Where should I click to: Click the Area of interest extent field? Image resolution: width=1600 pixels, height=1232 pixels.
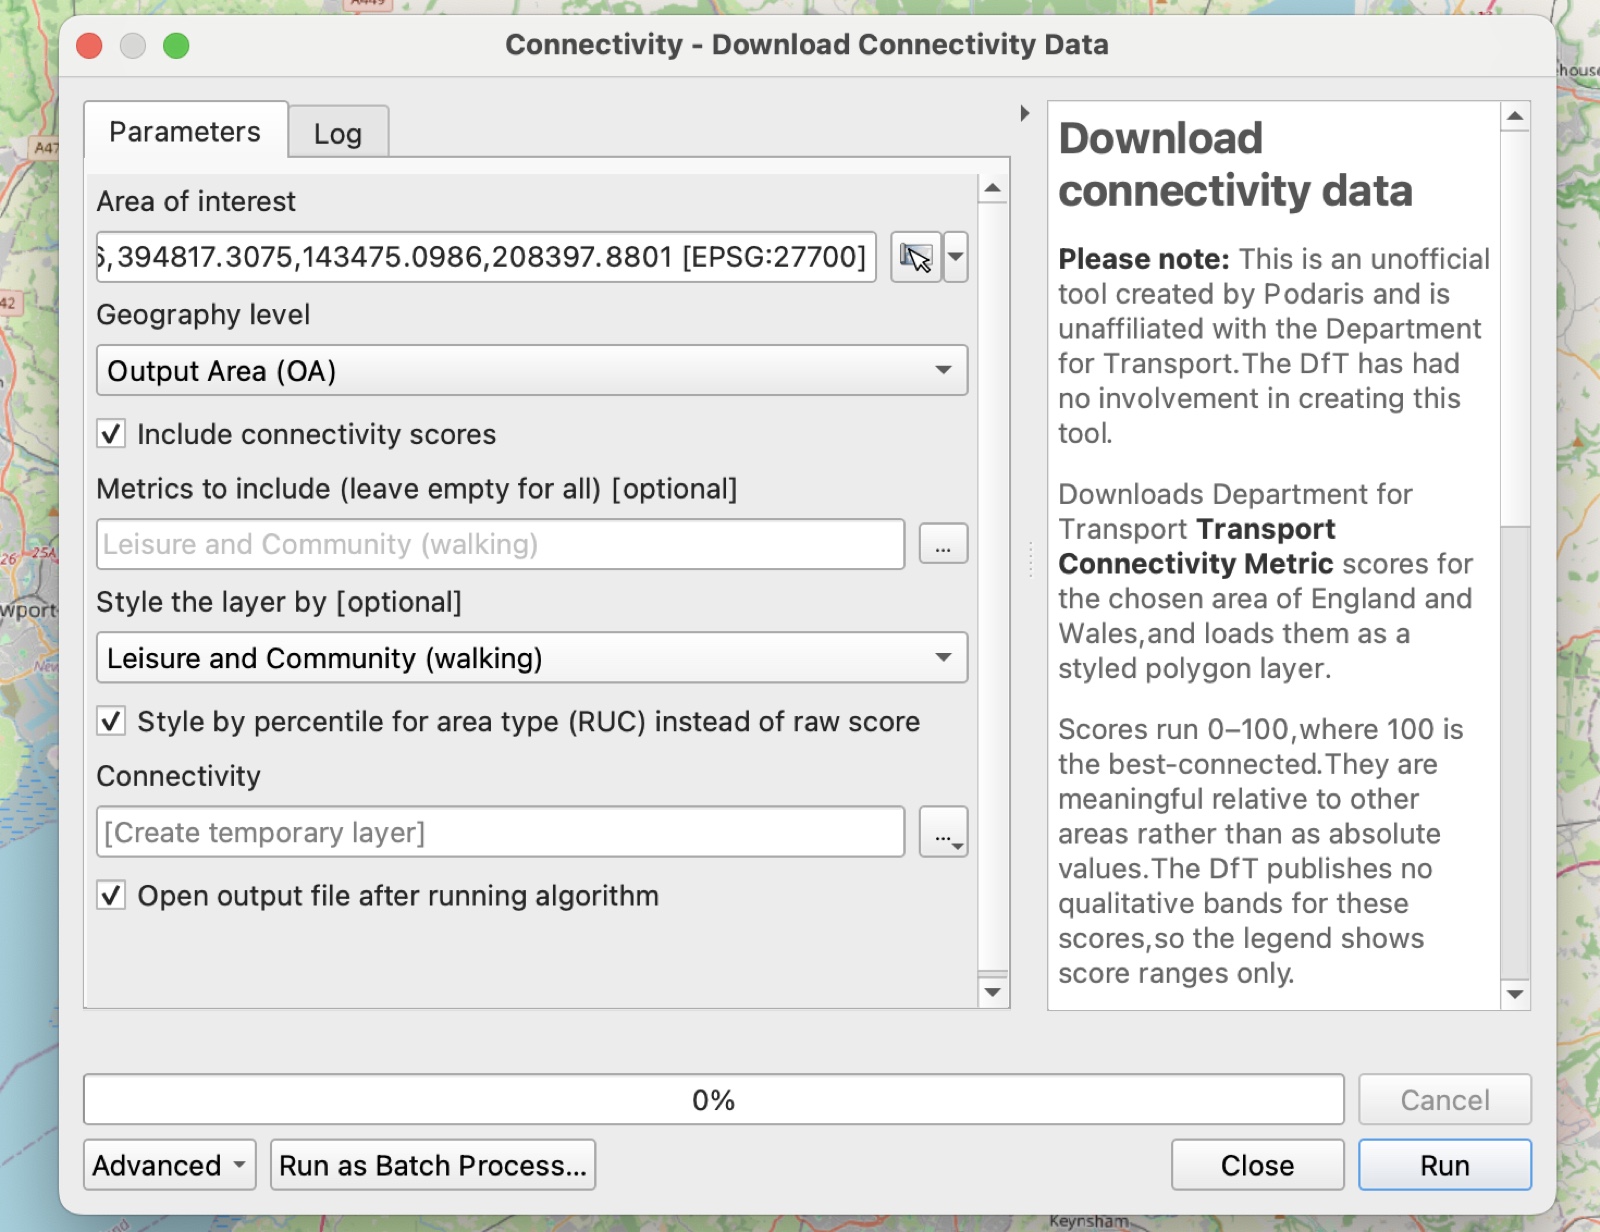click(x=486, y=257)
